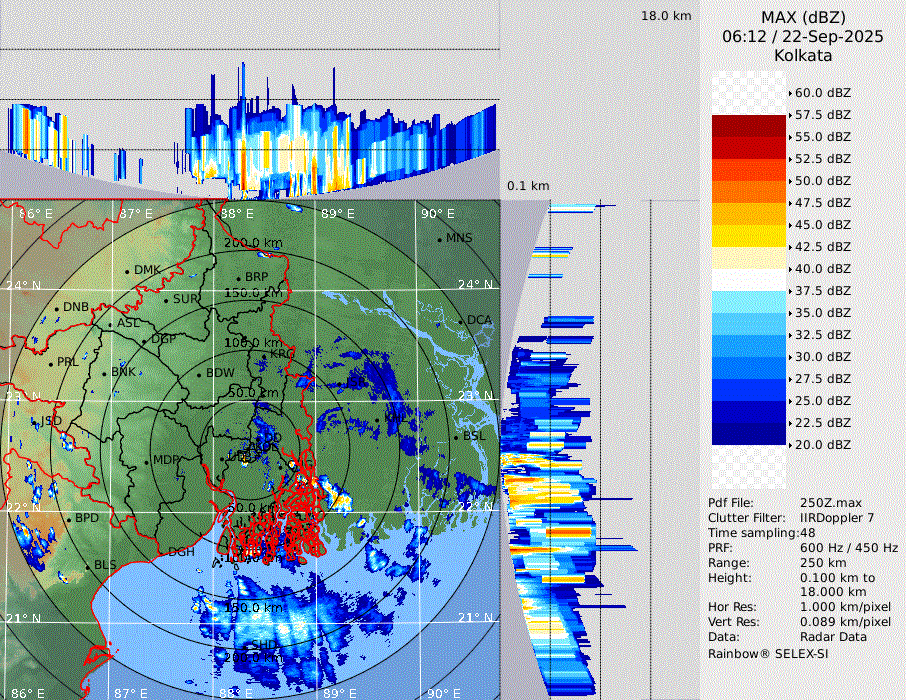The image size is (906, 700).
Task: Click the MNS station marker on map
Action: click(439, 239)
